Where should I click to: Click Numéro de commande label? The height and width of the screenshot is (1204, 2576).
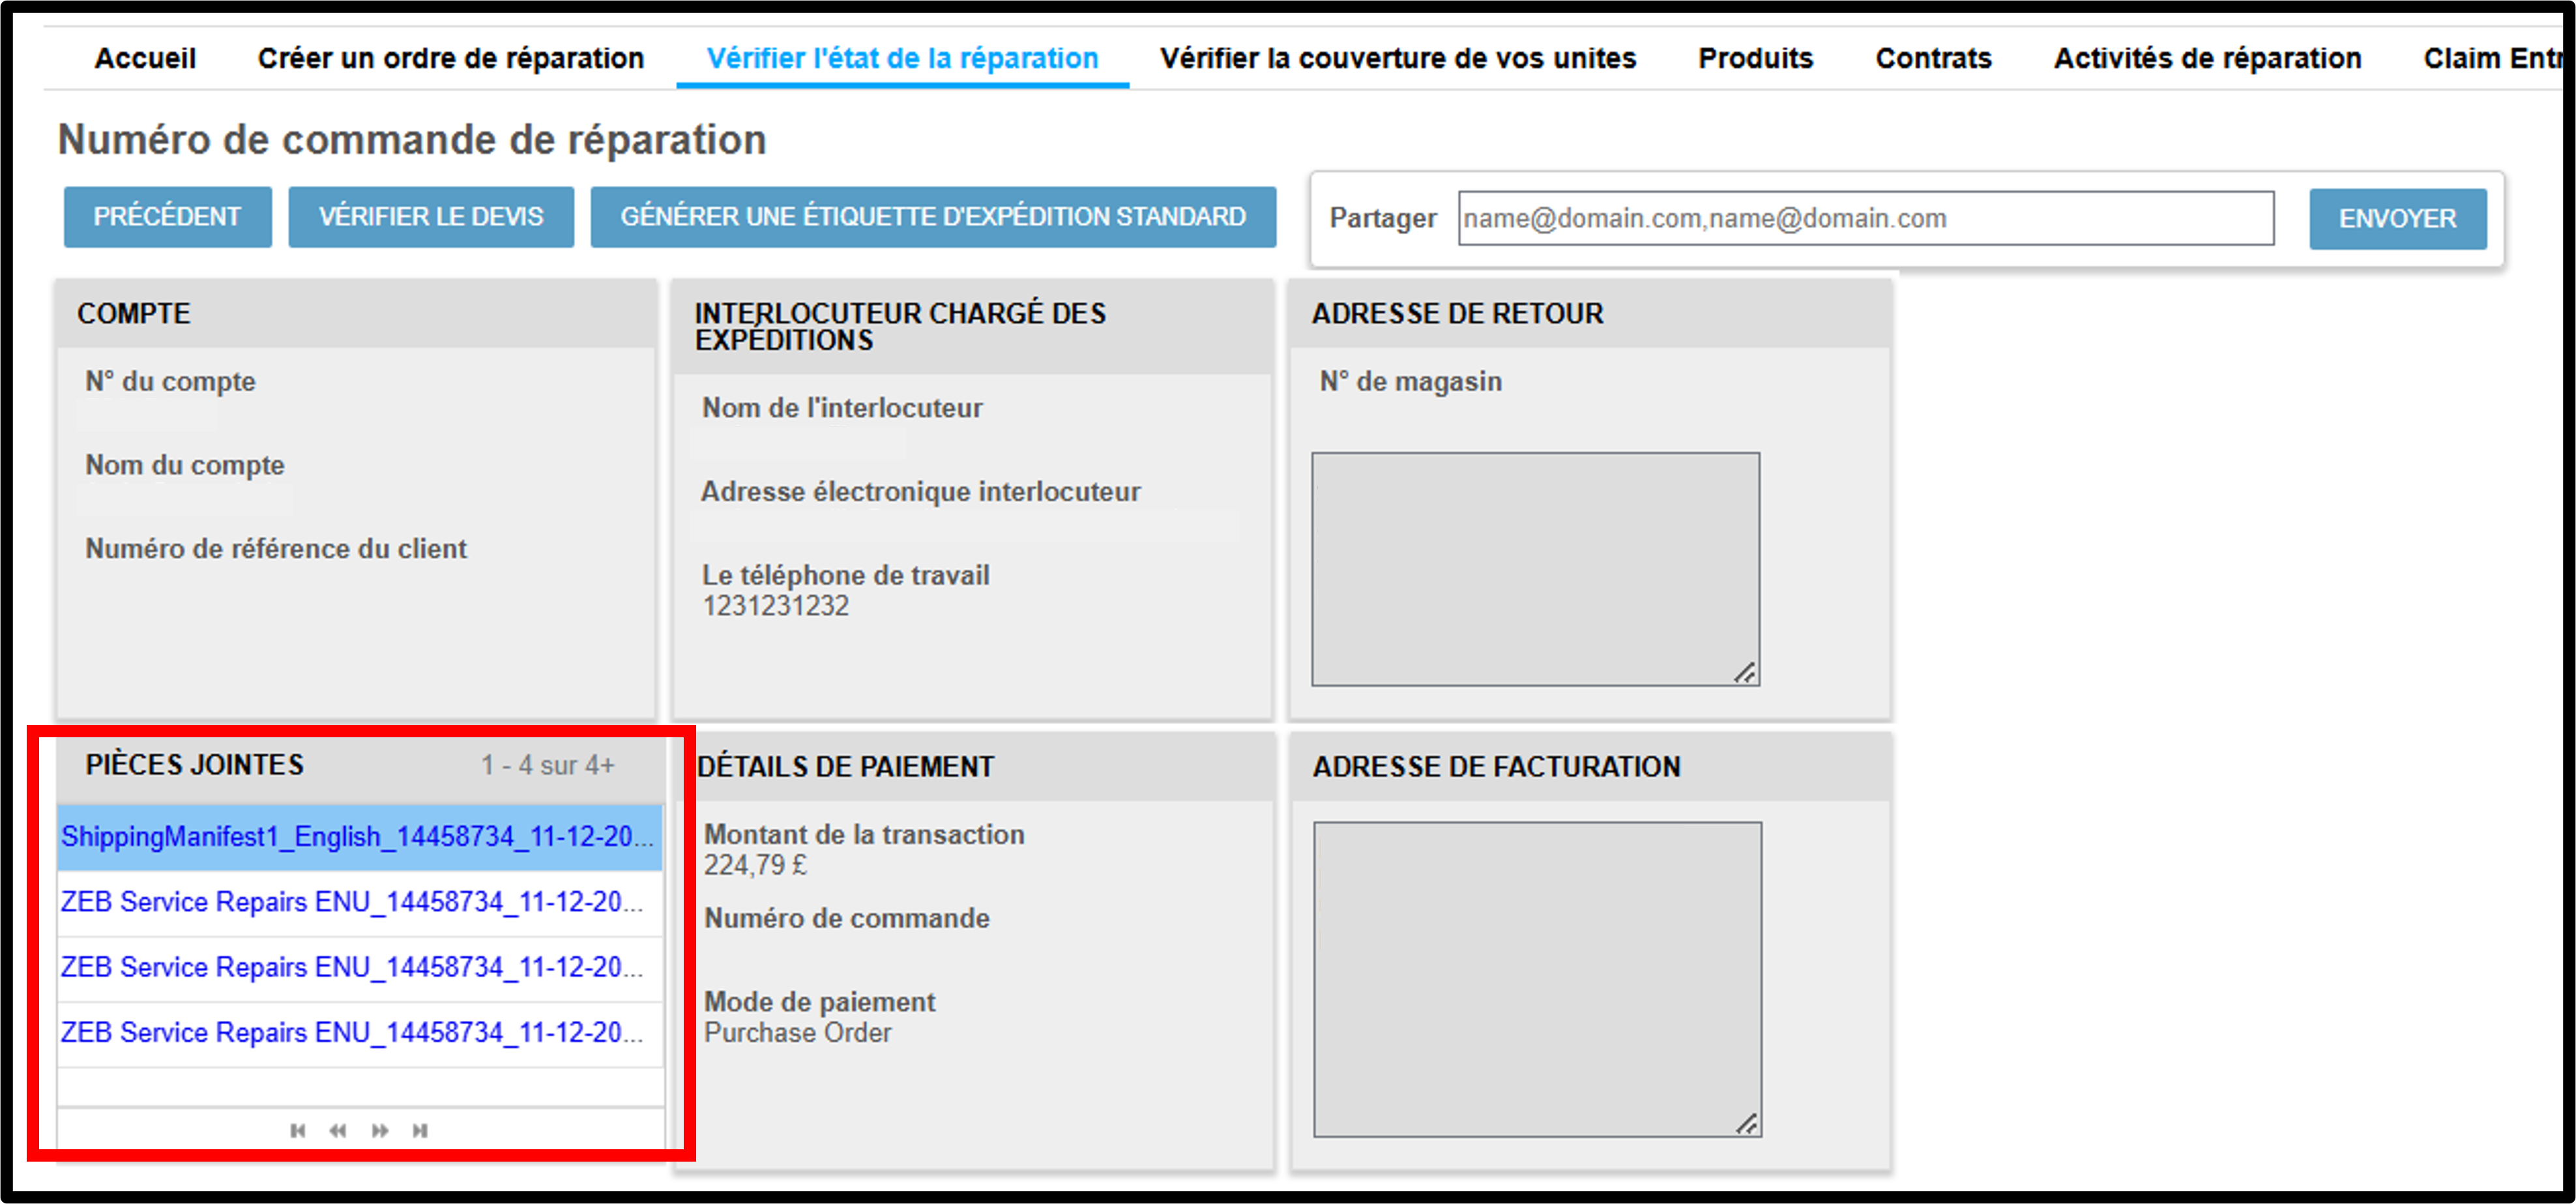pos(846,918)
